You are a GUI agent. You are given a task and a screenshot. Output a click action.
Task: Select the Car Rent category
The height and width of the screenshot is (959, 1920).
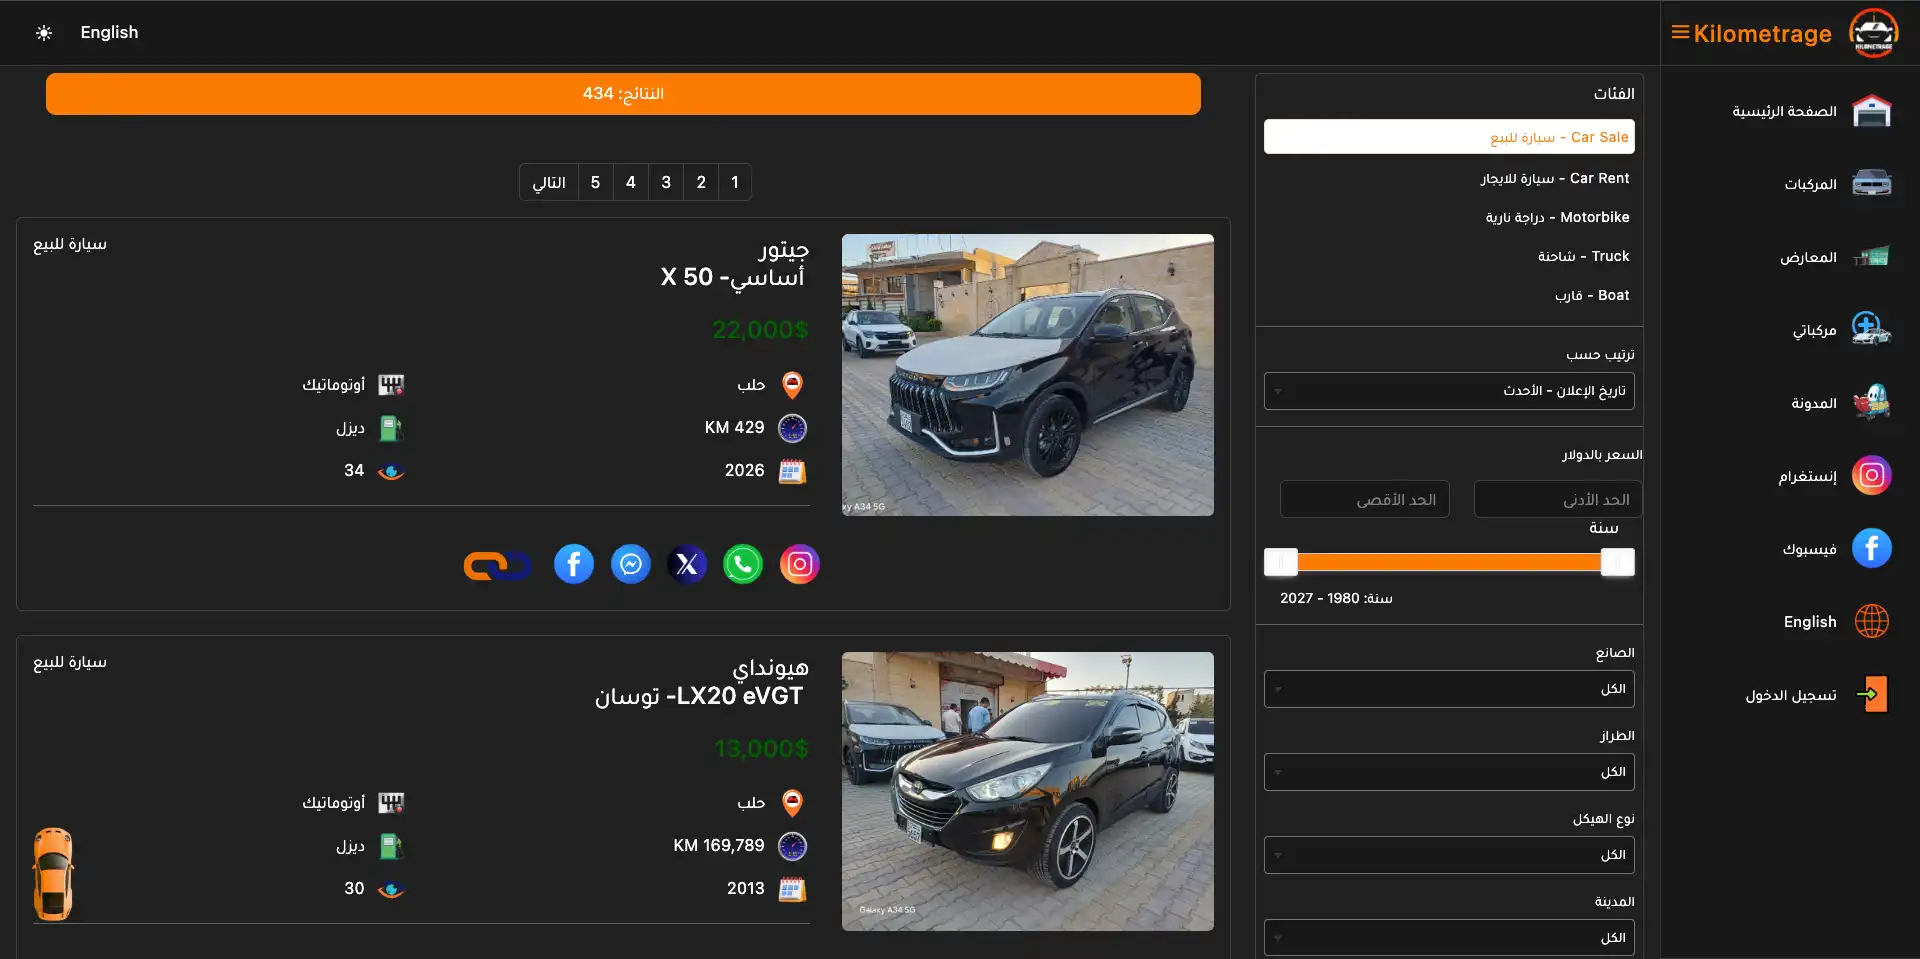coord(1449,178)
